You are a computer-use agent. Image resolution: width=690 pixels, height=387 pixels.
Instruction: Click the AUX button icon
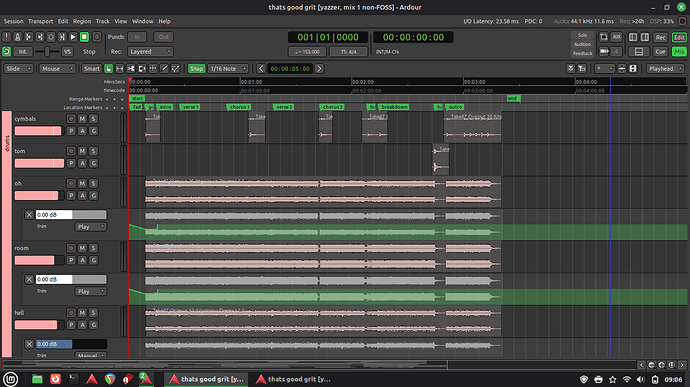tap(617, 37)
